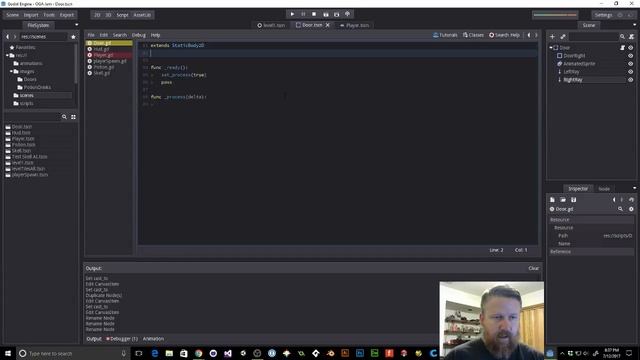The height and width of the screenshot is (360, 640).
Task: Select playerSpawn.gd in the script list
Action: click(x=110, y=61)
